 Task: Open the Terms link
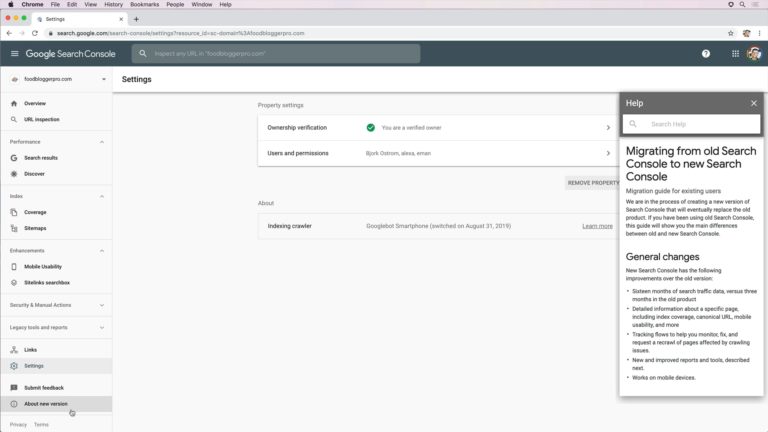[x=41, y=425]
